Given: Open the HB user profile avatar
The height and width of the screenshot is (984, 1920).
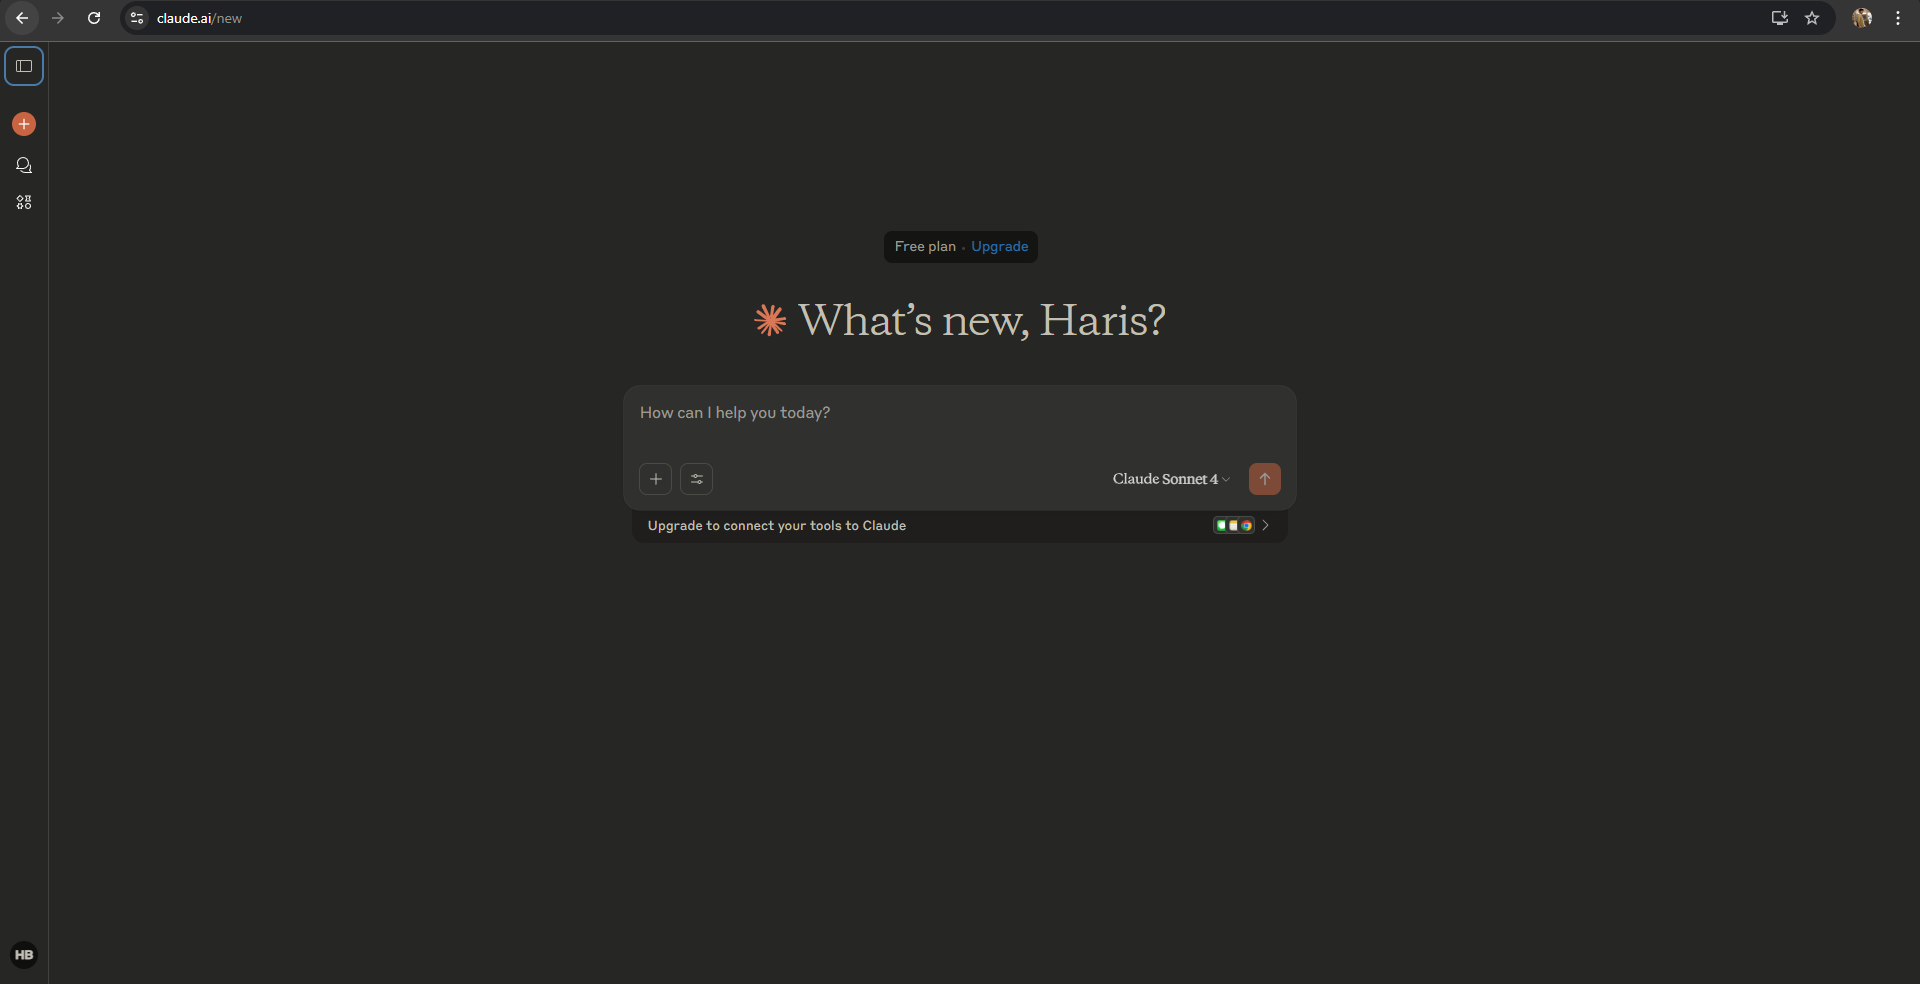Looking at the screenshot, I should tap(24, 955).
